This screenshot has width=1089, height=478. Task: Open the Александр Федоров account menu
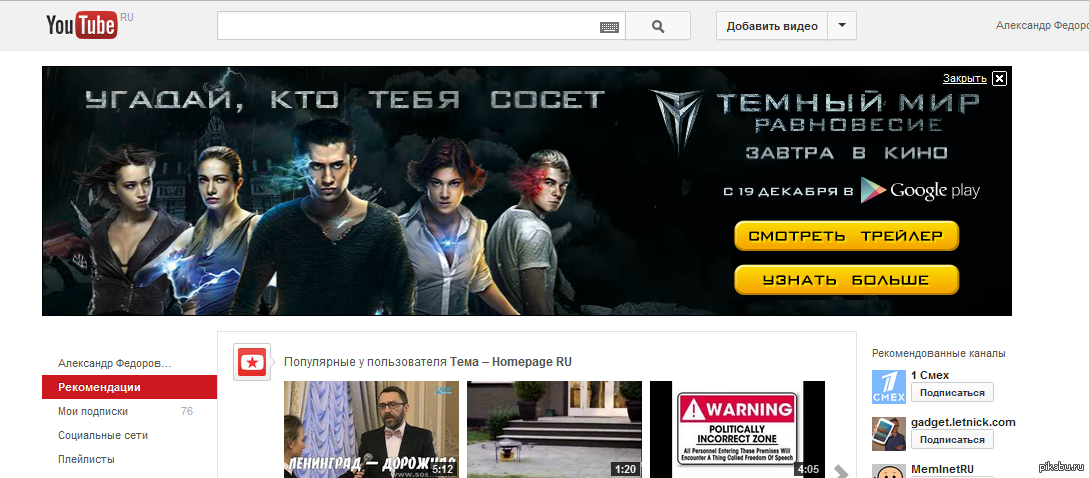pyautogui.click(x=1041, y=26)
